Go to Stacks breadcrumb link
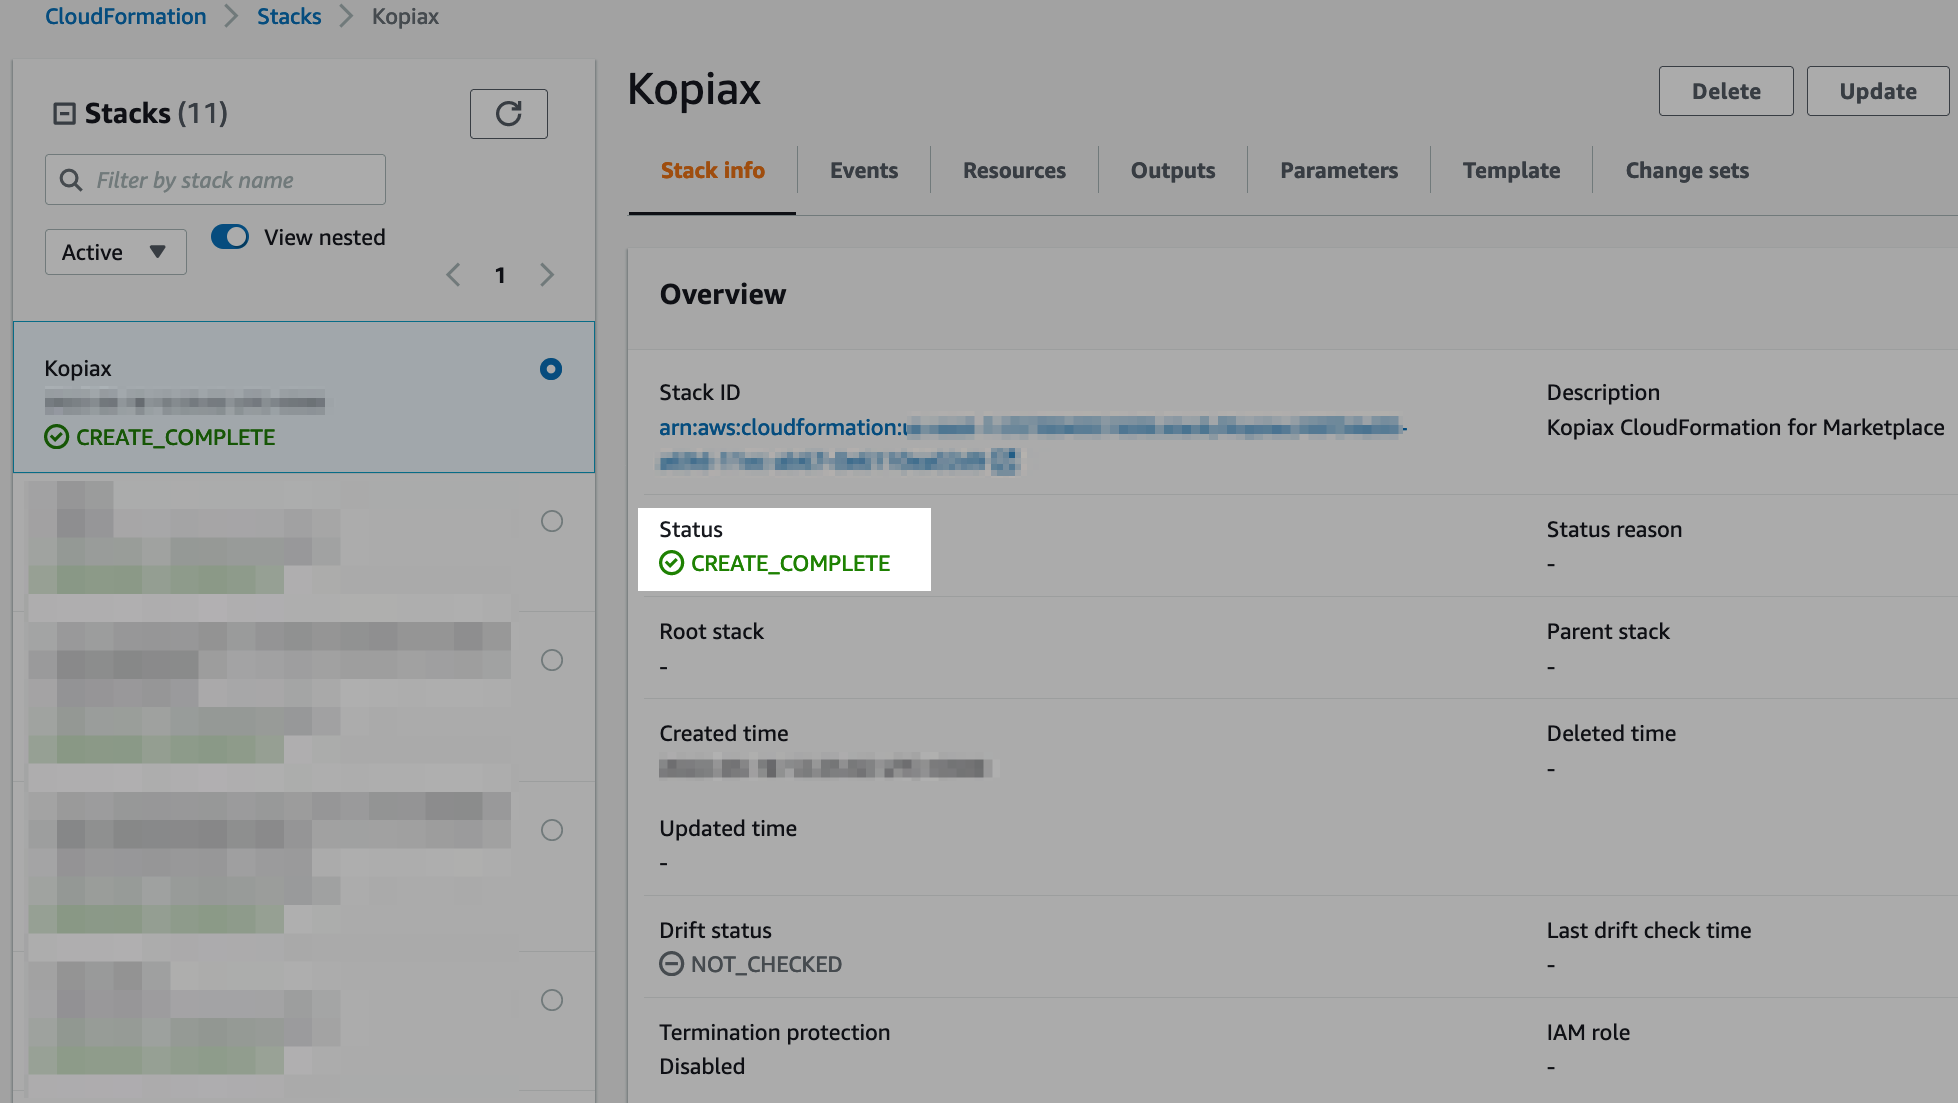 (x=289, y=17)
